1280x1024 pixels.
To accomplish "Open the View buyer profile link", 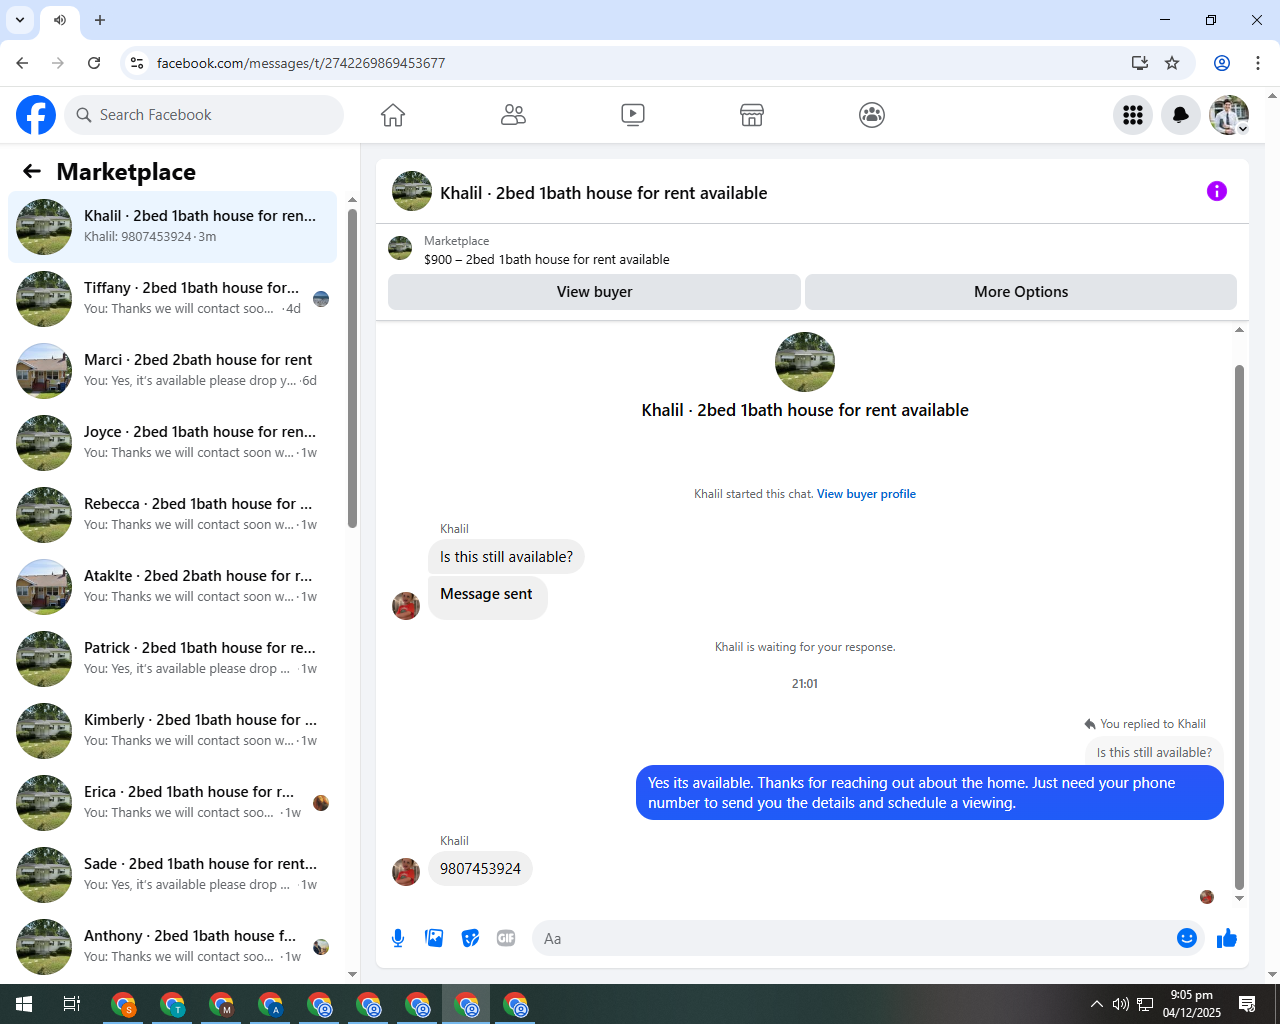I will click(866, 494).
